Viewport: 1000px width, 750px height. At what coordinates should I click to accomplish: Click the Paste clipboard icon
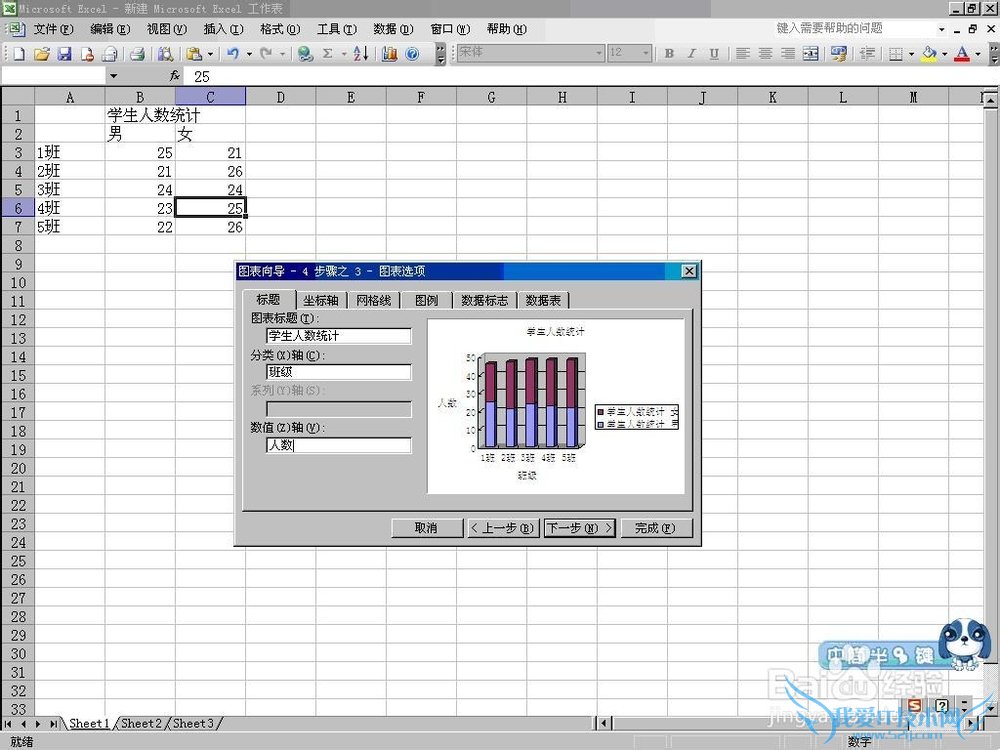coord(195,54)
